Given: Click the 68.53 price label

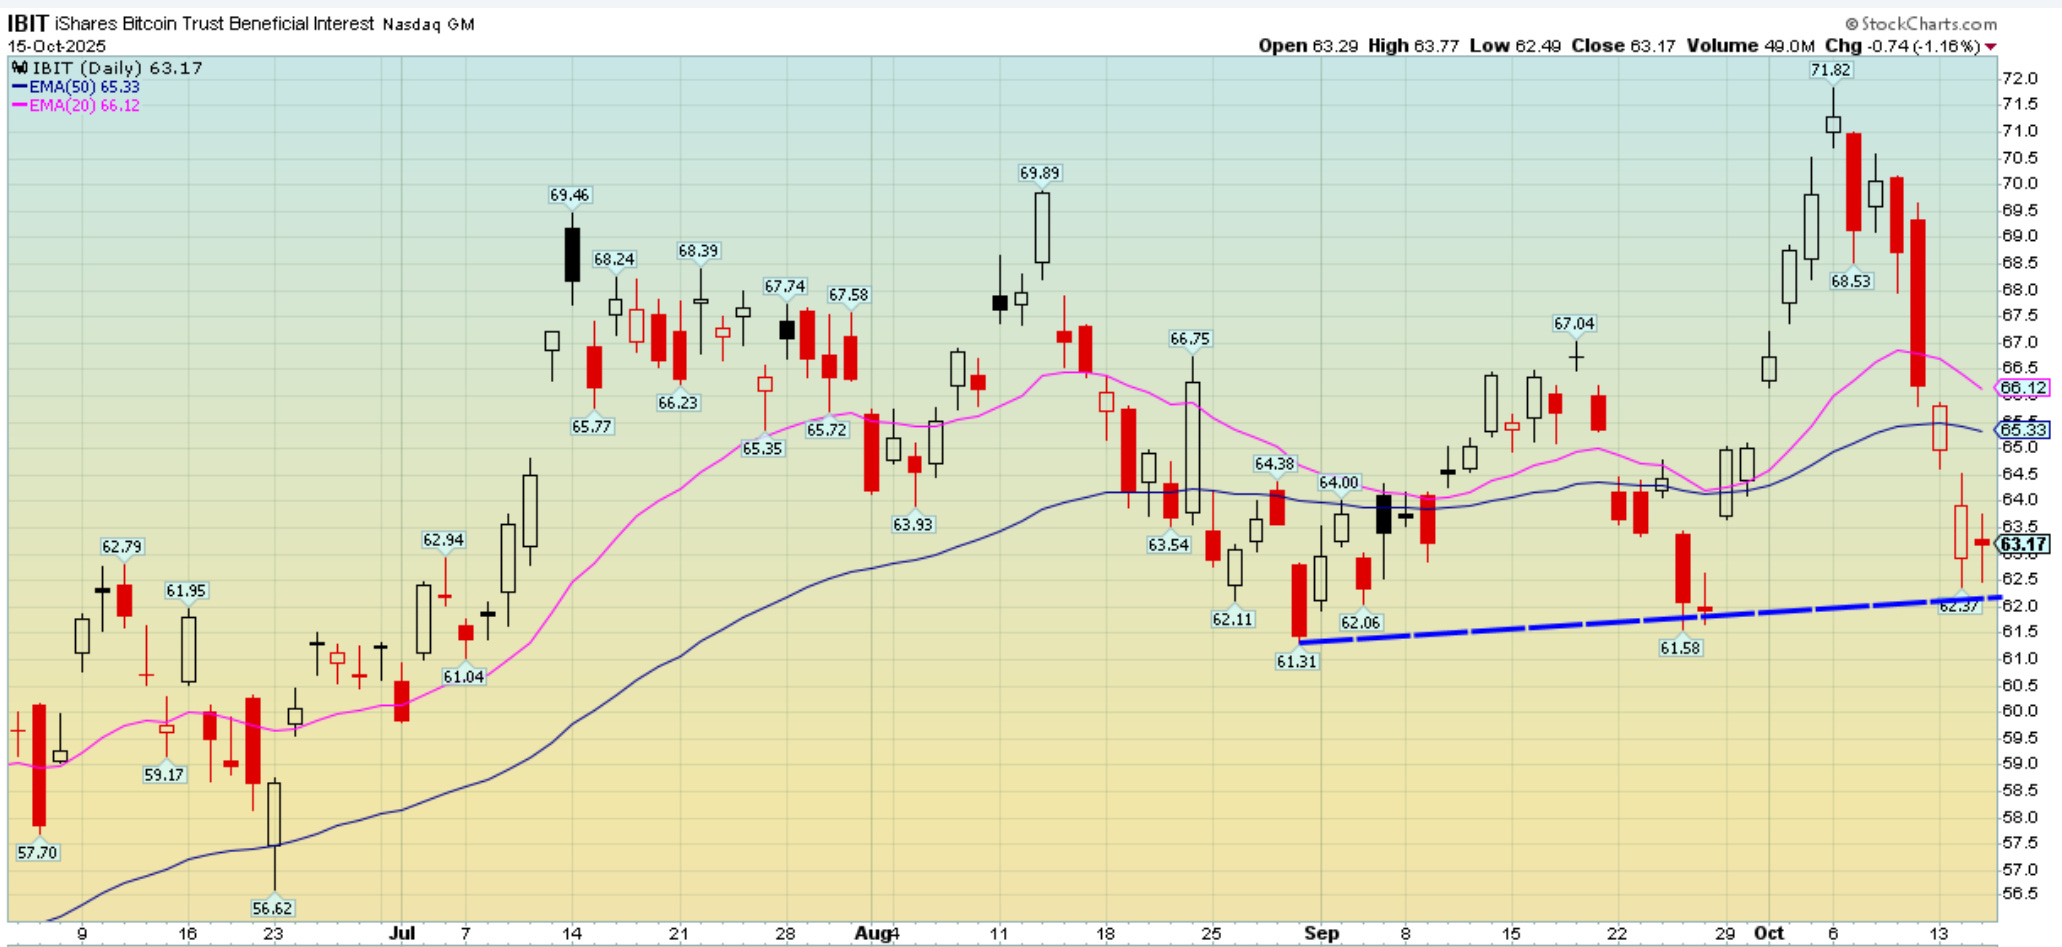Looking at the screenshot, I should 1851,281.
